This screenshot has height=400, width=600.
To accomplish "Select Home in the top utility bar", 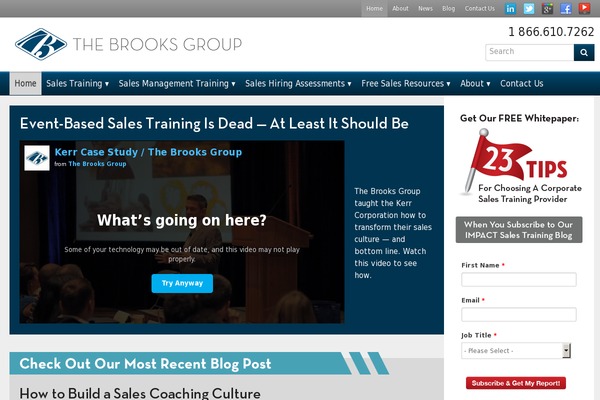I will coord(374,8).
